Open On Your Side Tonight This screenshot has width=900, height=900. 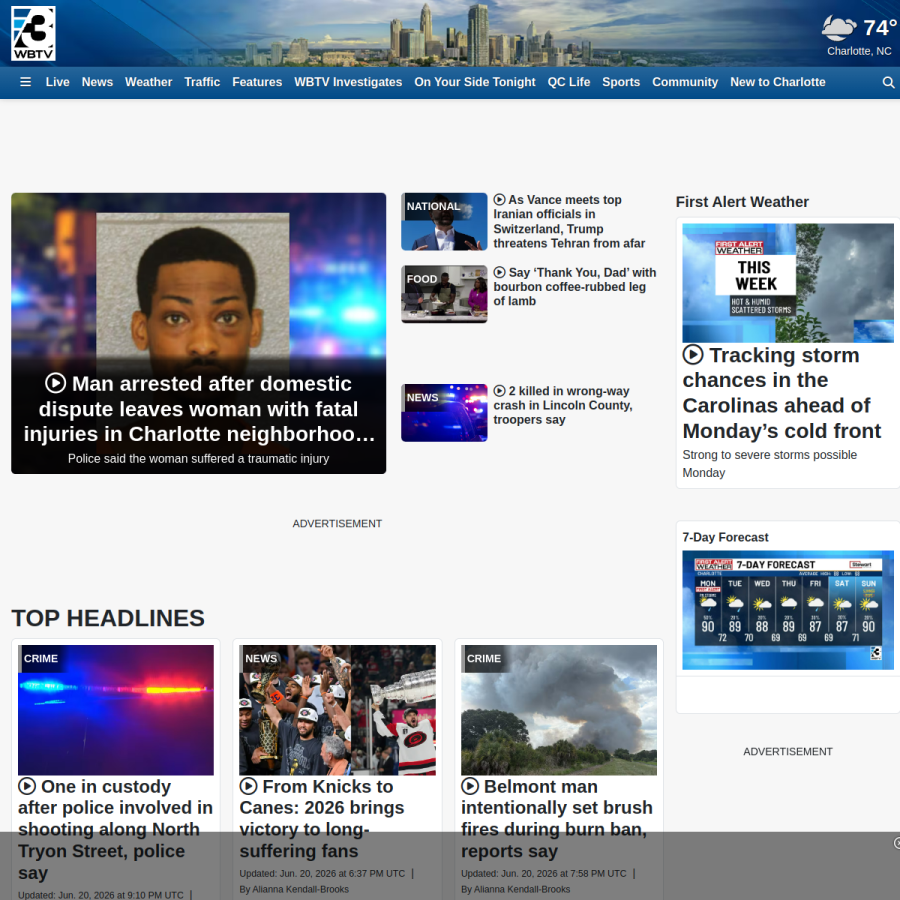point(475,82)
